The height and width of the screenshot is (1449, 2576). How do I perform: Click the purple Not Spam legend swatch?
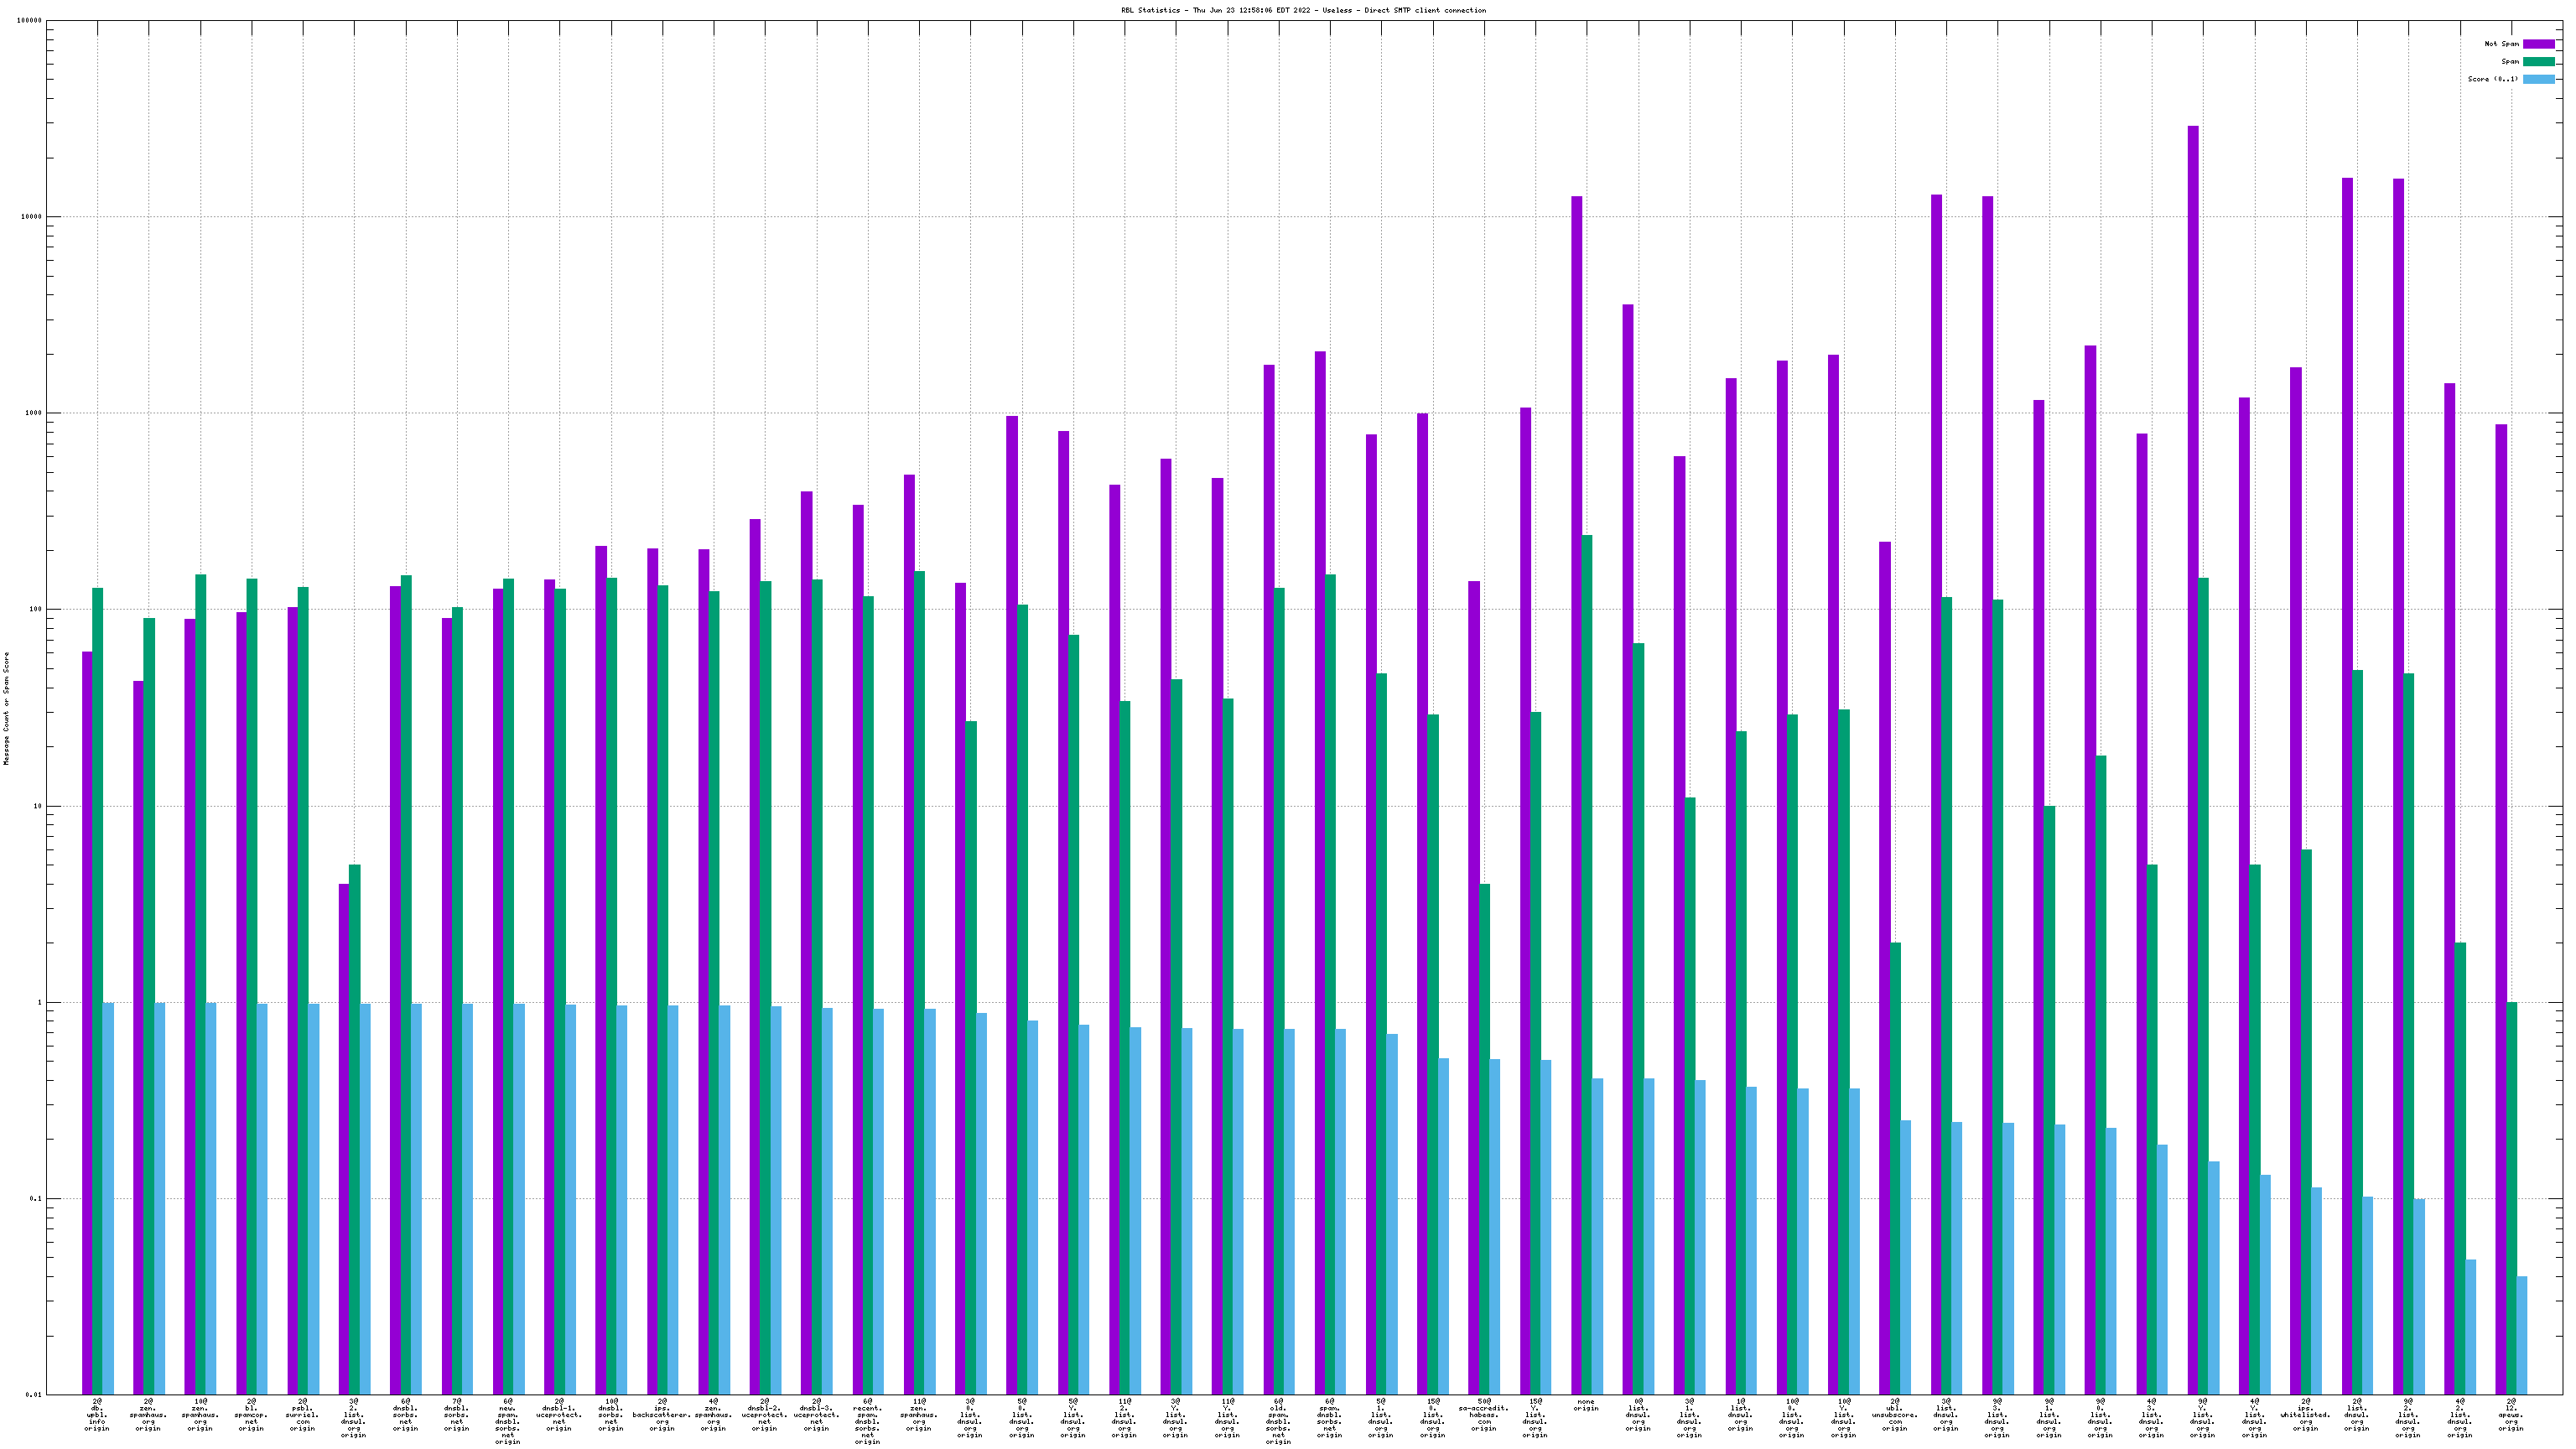coord(2538,44)
